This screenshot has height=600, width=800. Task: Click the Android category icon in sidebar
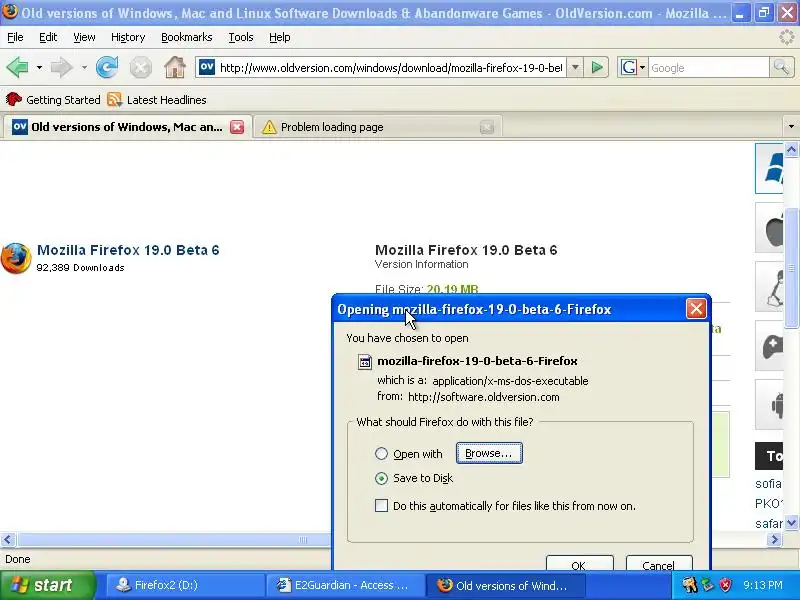point(769,405)
